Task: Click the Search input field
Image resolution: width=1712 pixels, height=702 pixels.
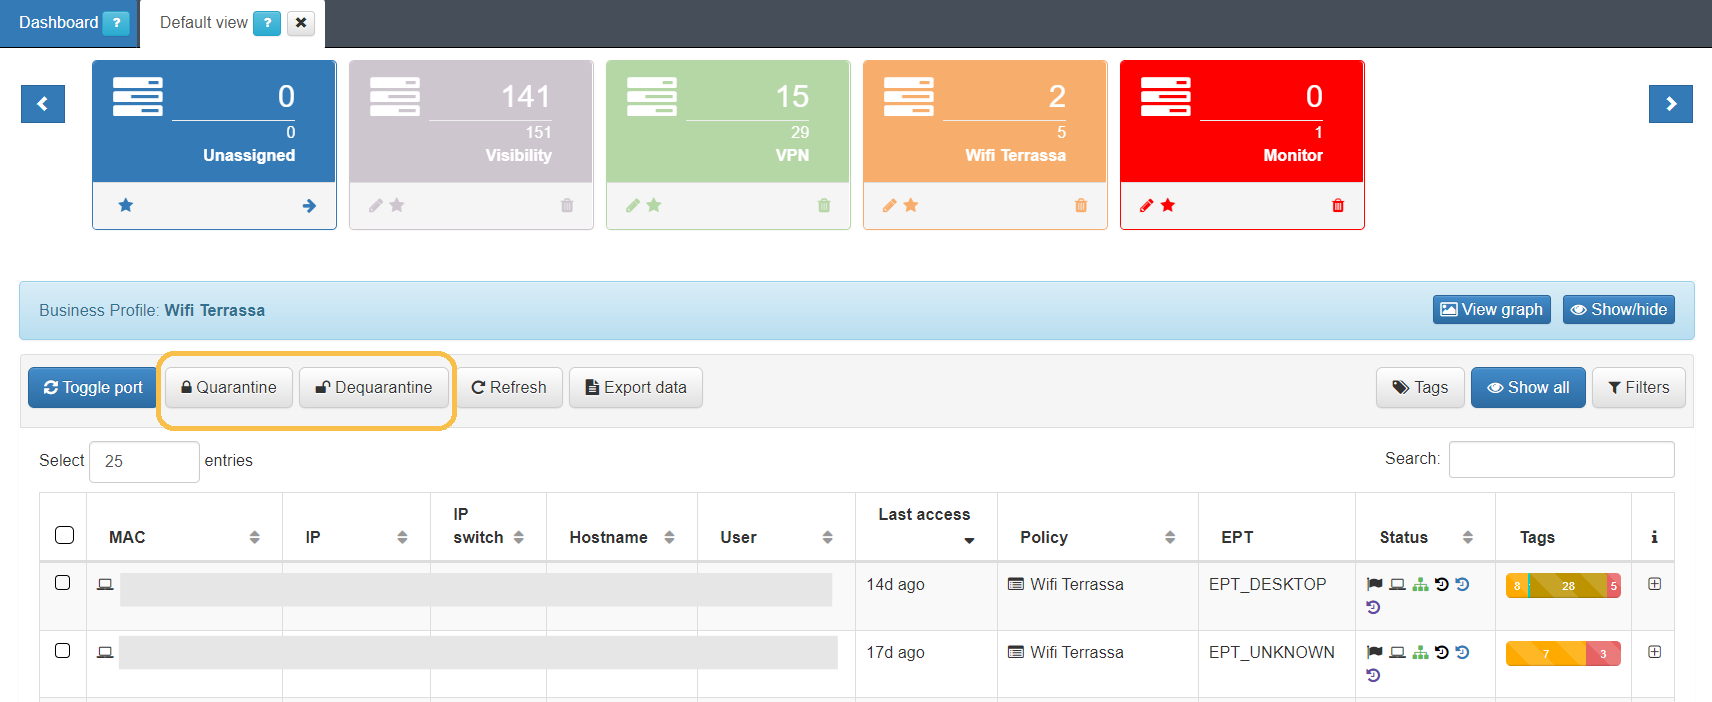Action: point(1560,460)
